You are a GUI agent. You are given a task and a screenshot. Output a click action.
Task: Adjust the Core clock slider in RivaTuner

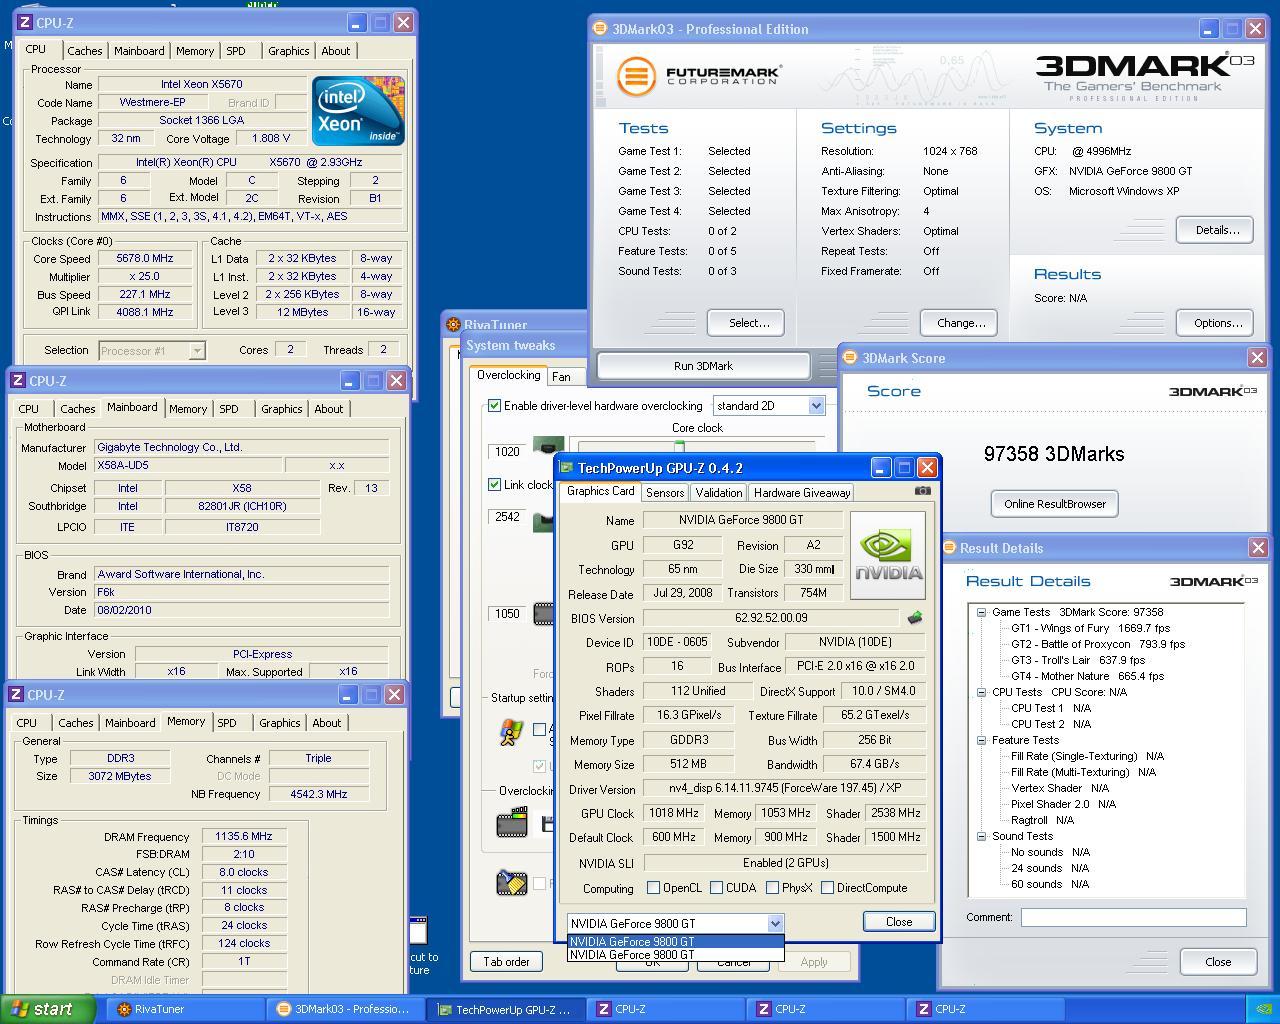[x=679, y=447]
